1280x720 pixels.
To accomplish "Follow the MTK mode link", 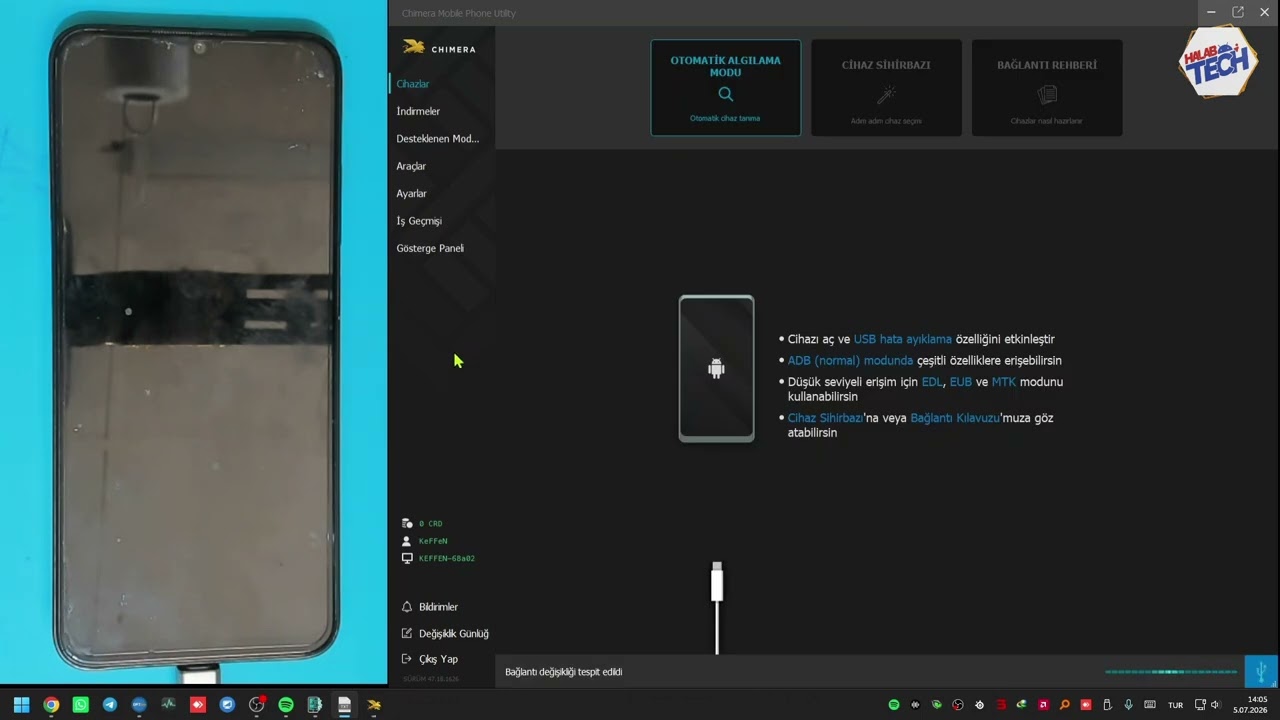I will pos(1003,382).
